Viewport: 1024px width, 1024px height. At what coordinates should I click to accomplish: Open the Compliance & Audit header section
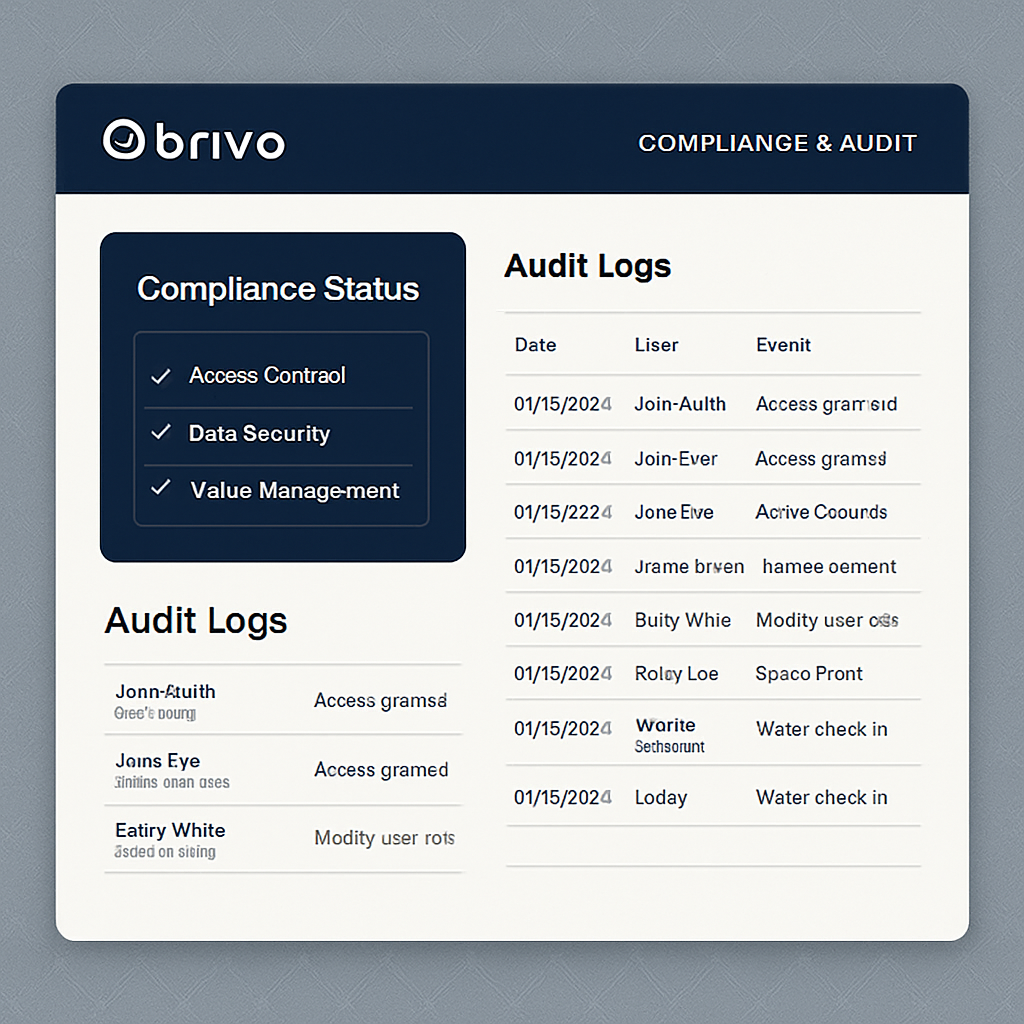coord(778,143)
